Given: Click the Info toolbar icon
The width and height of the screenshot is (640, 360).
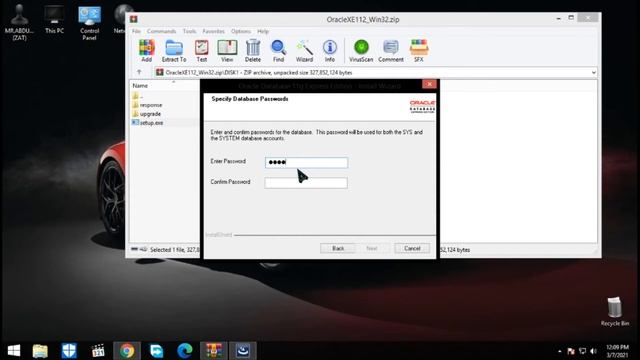Looking at the screenshot, I should coord(330,51).
